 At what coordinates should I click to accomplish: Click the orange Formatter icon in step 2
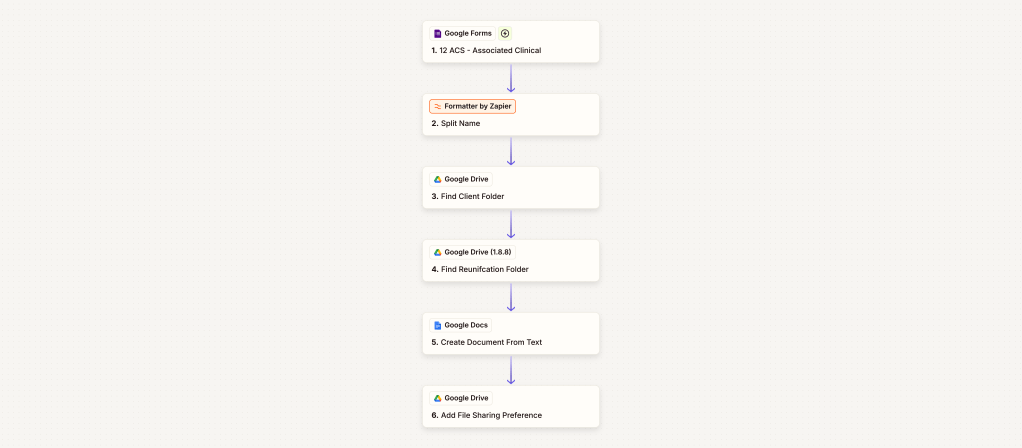[437, 106]
